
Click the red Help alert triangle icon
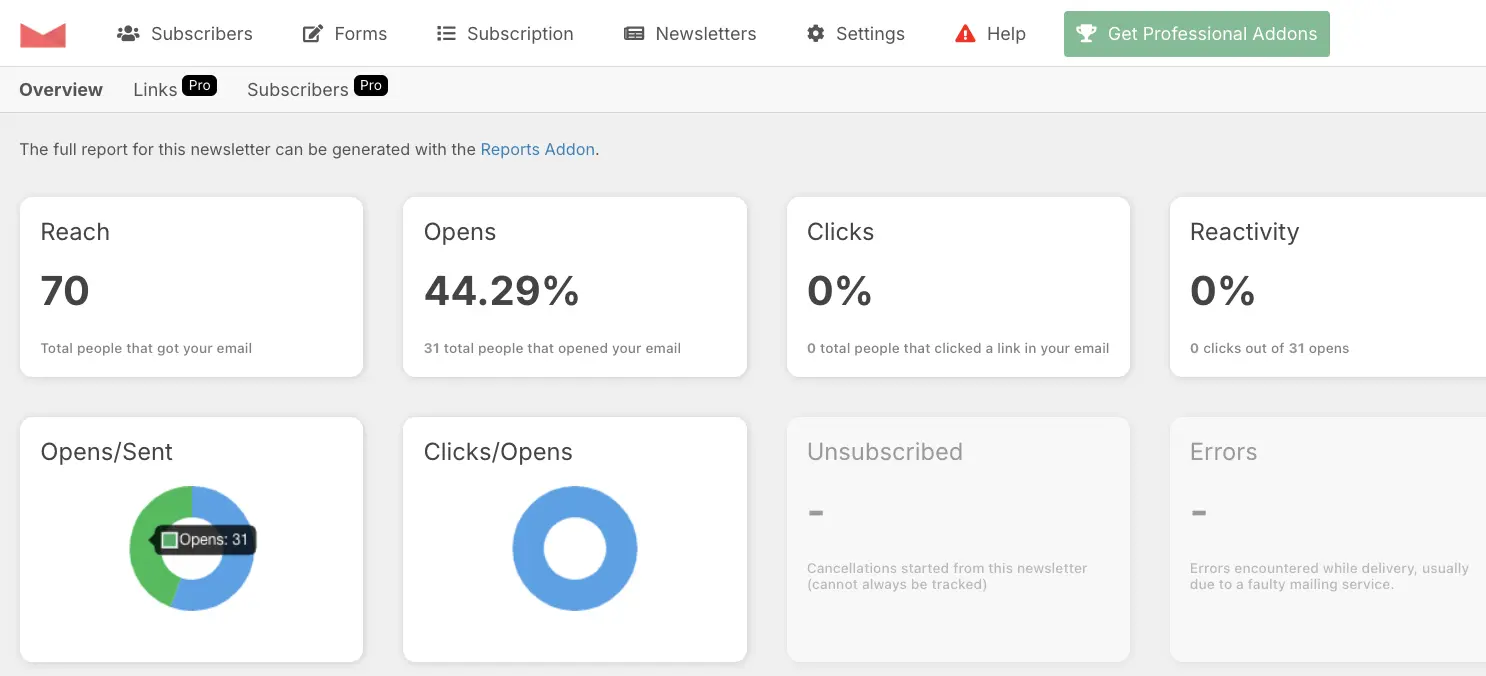964,33
